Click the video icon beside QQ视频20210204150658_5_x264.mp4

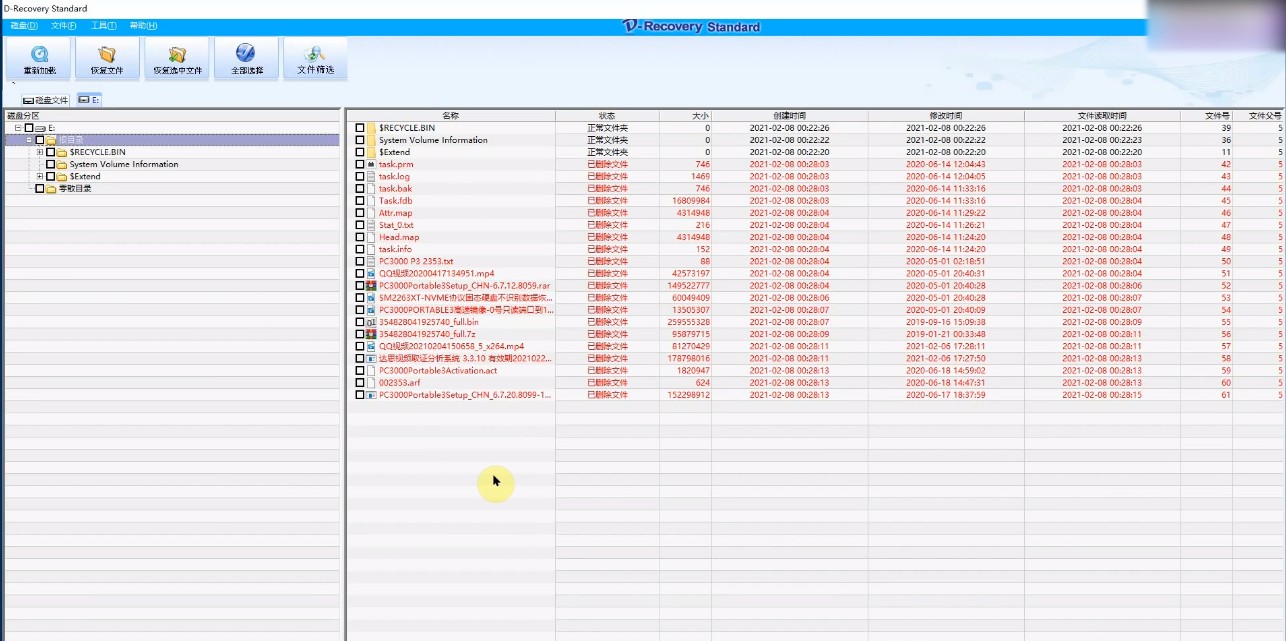point(371,346)
